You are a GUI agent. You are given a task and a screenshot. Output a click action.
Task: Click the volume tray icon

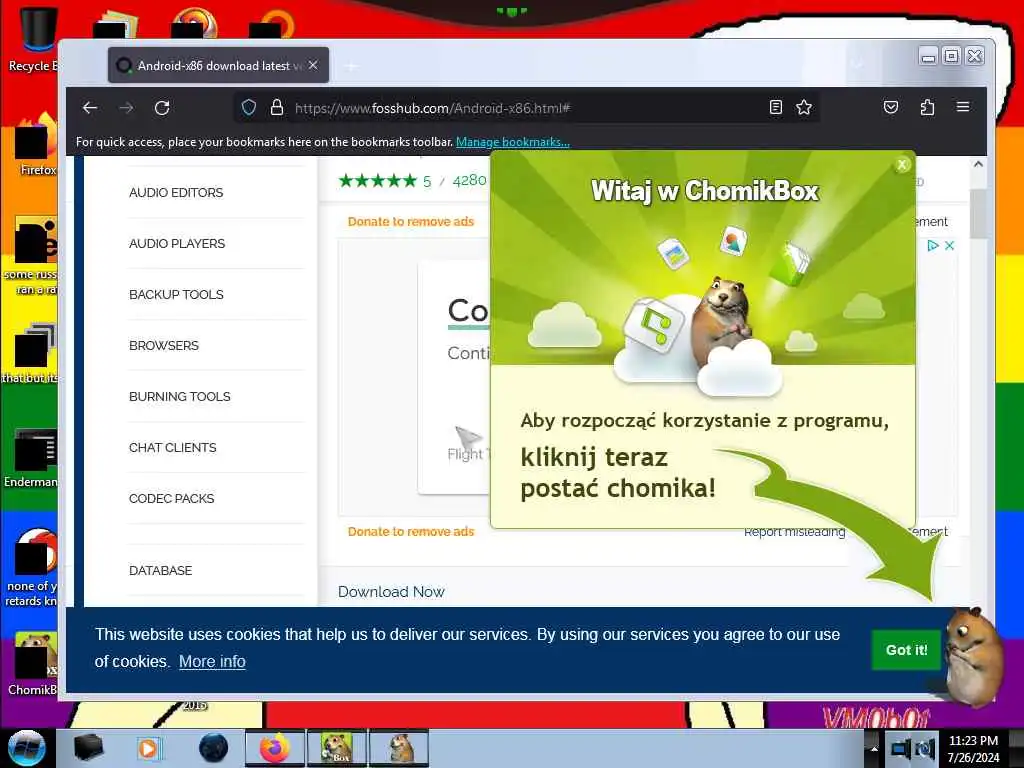click(925, 748)
